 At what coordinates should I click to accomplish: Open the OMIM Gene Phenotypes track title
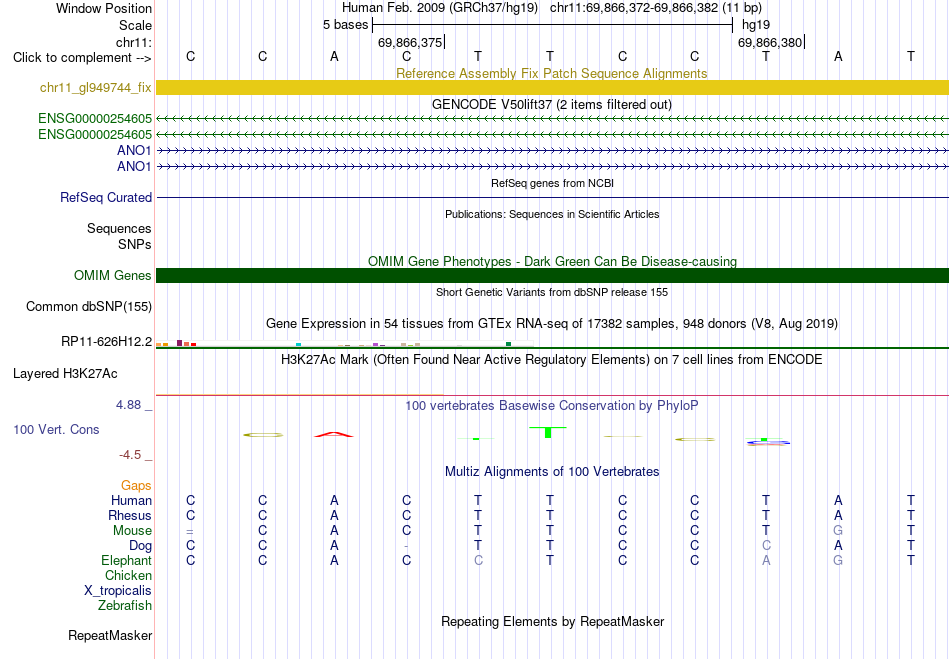point(552,262)
